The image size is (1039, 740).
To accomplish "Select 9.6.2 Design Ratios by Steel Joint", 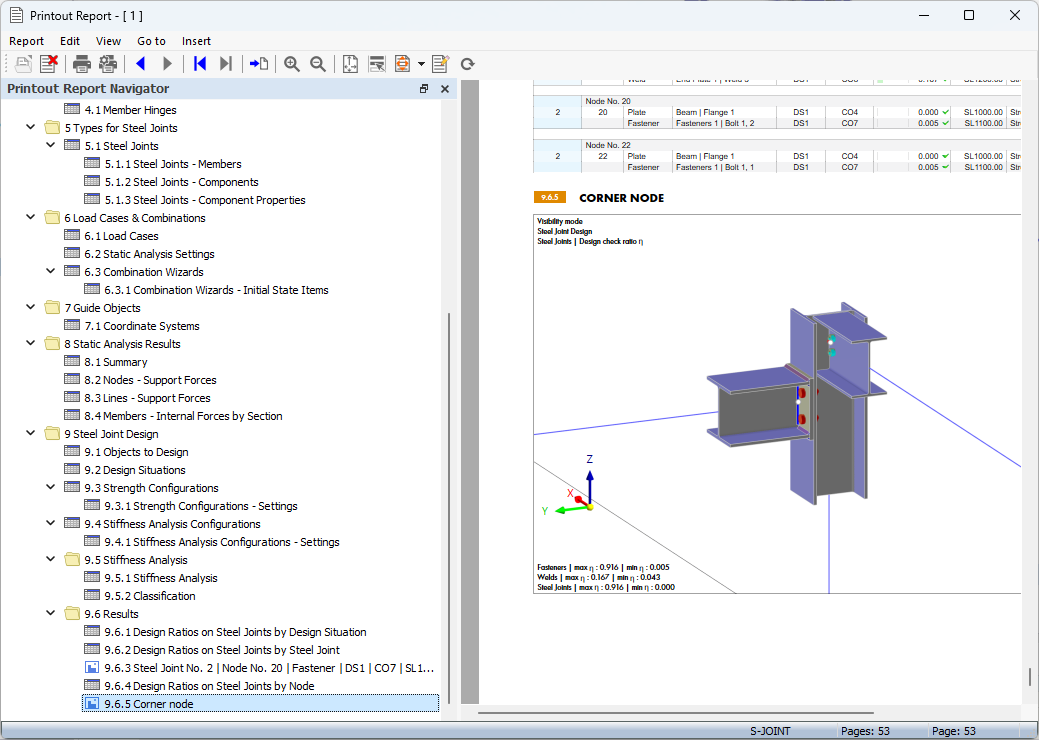I will tap(221, 650).
